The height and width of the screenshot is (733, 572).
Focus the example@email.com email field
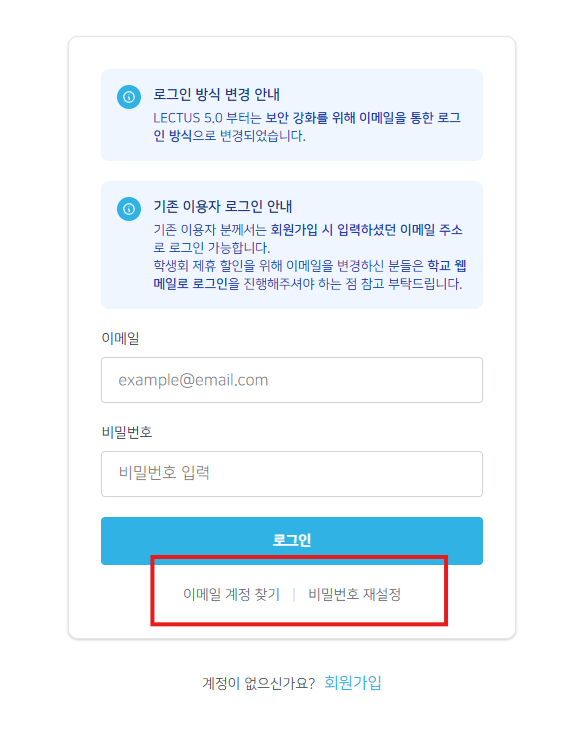click(292, 380)
